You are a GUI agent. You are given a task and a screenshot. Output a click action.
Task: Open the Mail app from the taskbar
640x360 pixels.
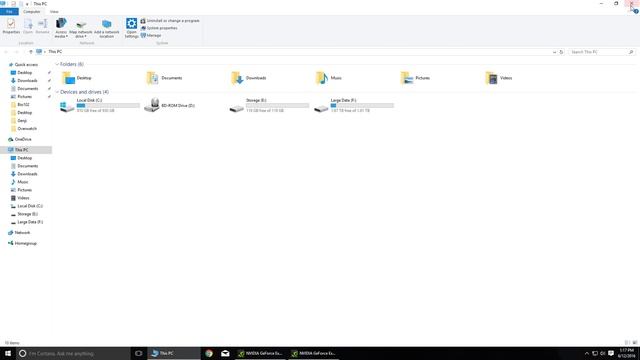[225, 353]
